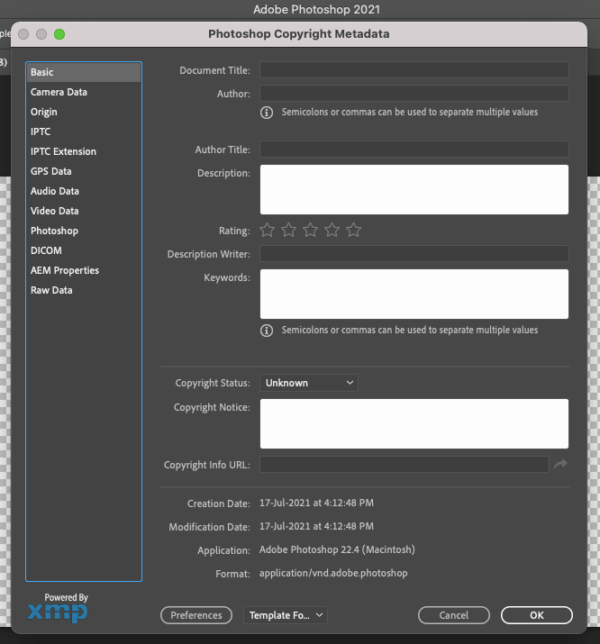This screenshot has width=600, height=644.
Task: Open the Preferences button
Action: tap(196, 615)
